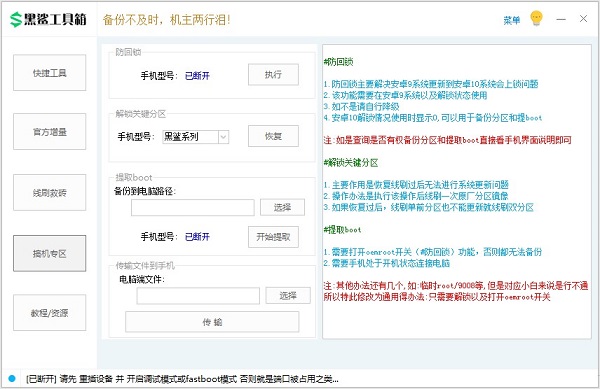Click 选择 beside computer file field

[x=288, y=296]
